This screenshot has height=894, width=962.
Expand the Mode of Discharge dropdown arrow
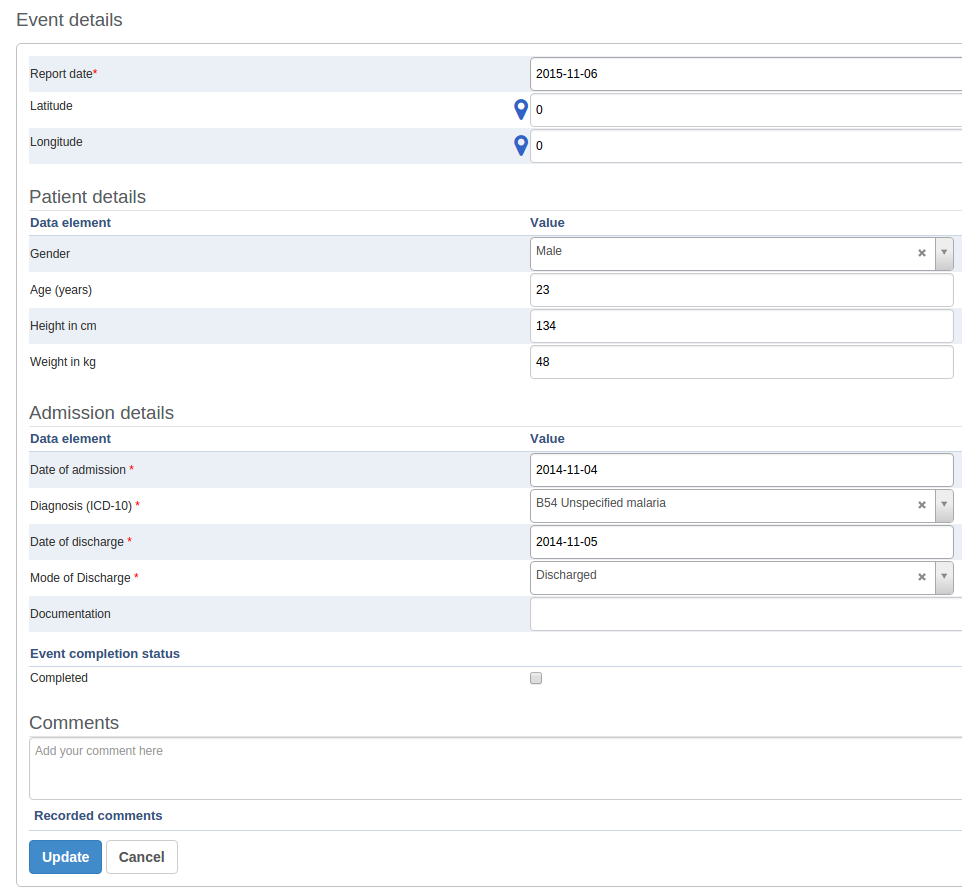[x=943, y=578]
